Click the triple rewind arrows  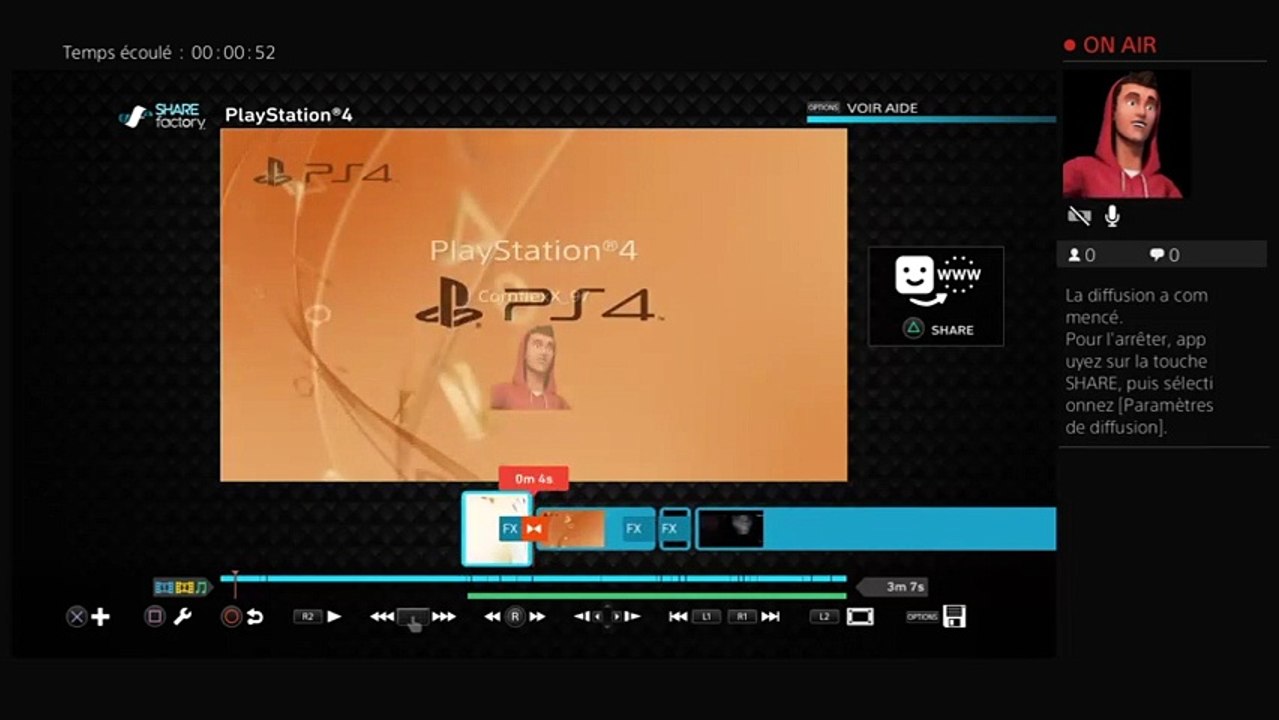pyautogui.click(x=382, y=617)
